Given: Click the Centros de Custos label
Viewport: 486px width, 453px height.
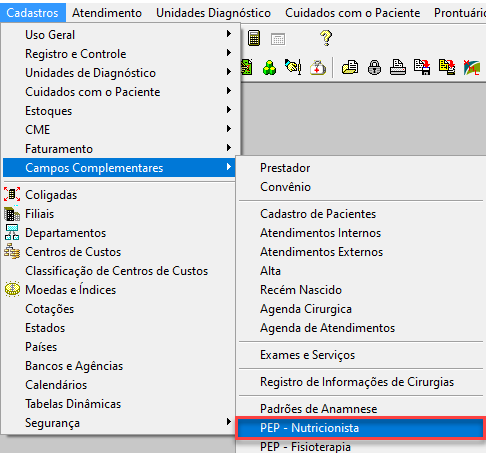Looking at the screenshot, I should coord(73,252).
